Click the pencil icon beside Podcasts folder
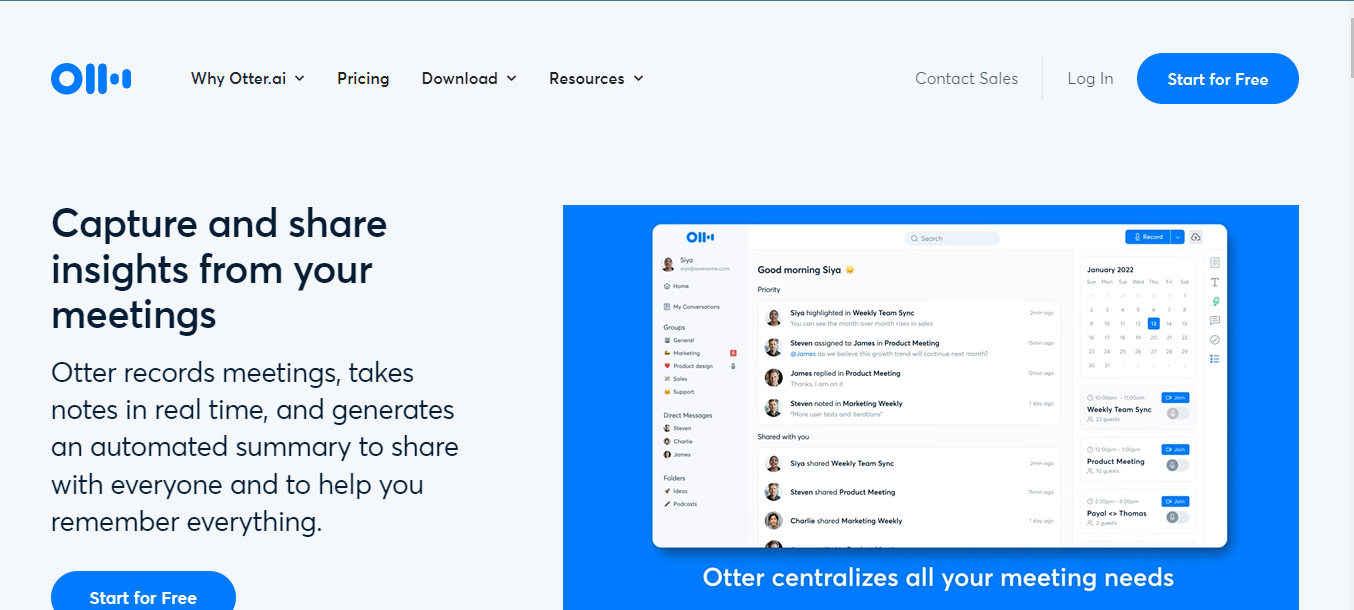This screenshot has width=1354, height=610. [x=667, y=504]
